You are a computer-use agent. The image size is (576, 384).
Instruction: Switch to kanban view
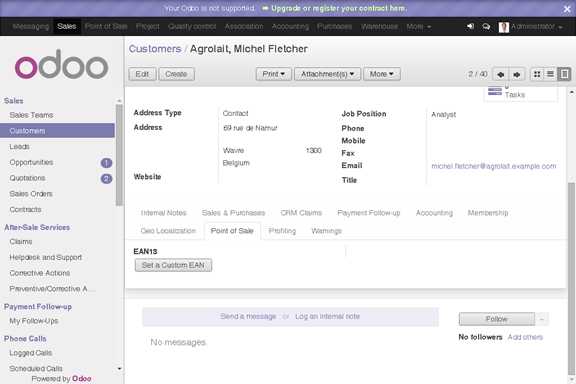click(537, 74)
